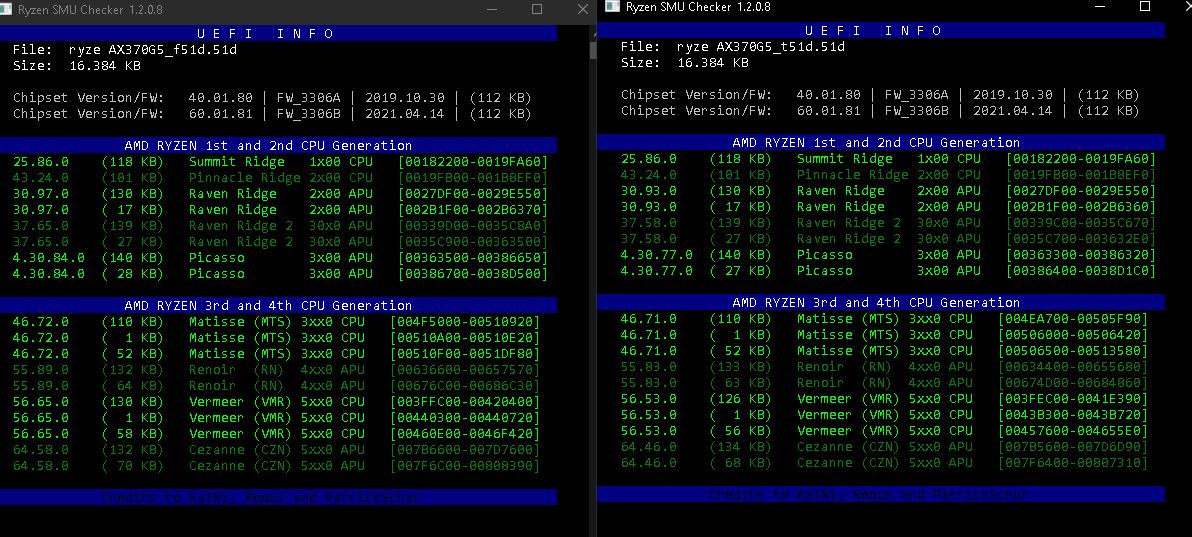Screen dimensions: 1192x537
Task: Click address '[002B1F00-002B6360]' in right window
Action: (1081, 206)
